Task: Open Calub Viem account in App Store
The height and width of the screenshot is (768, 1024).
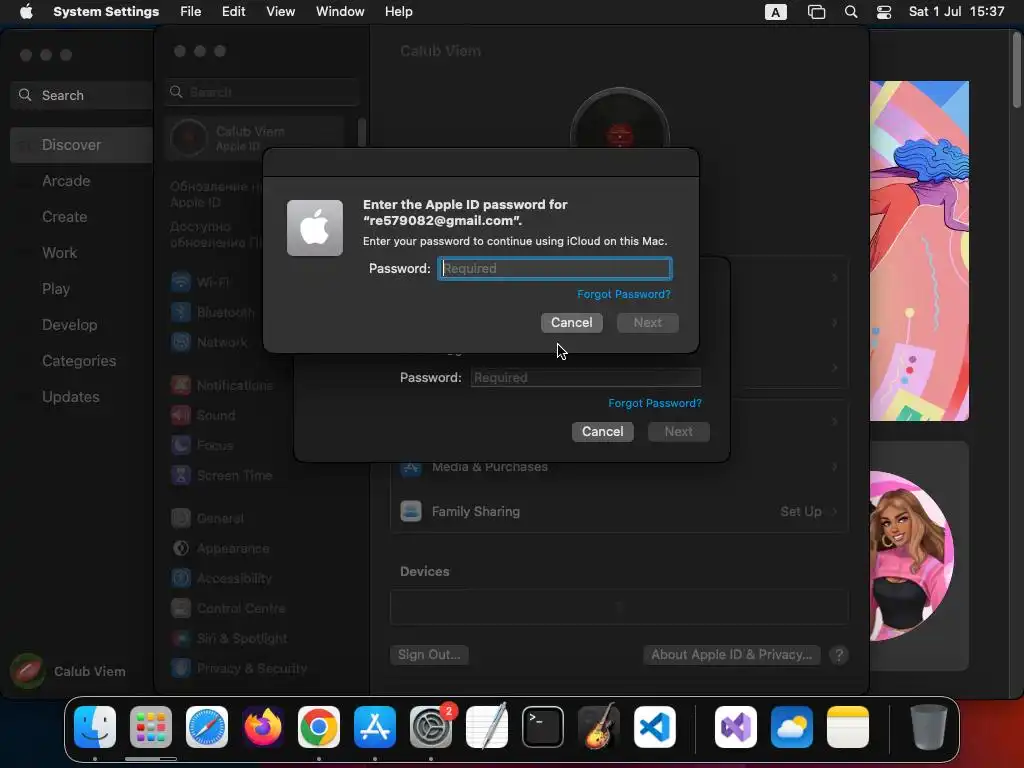Action: 69,671
